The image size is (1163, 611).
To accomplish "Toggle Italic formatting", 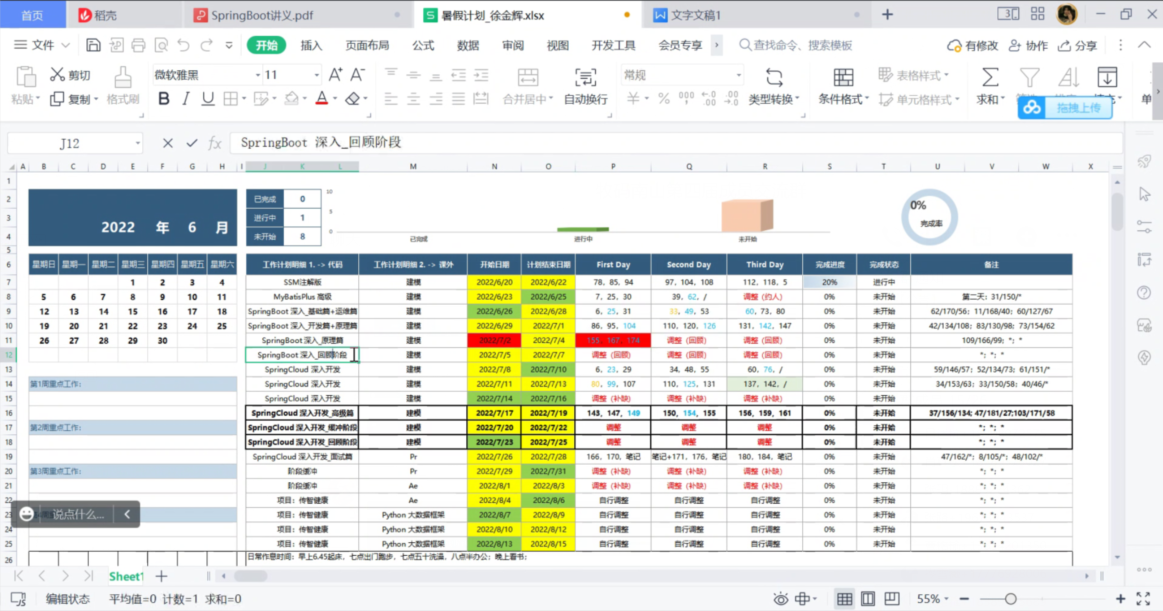I will point(186,99).
